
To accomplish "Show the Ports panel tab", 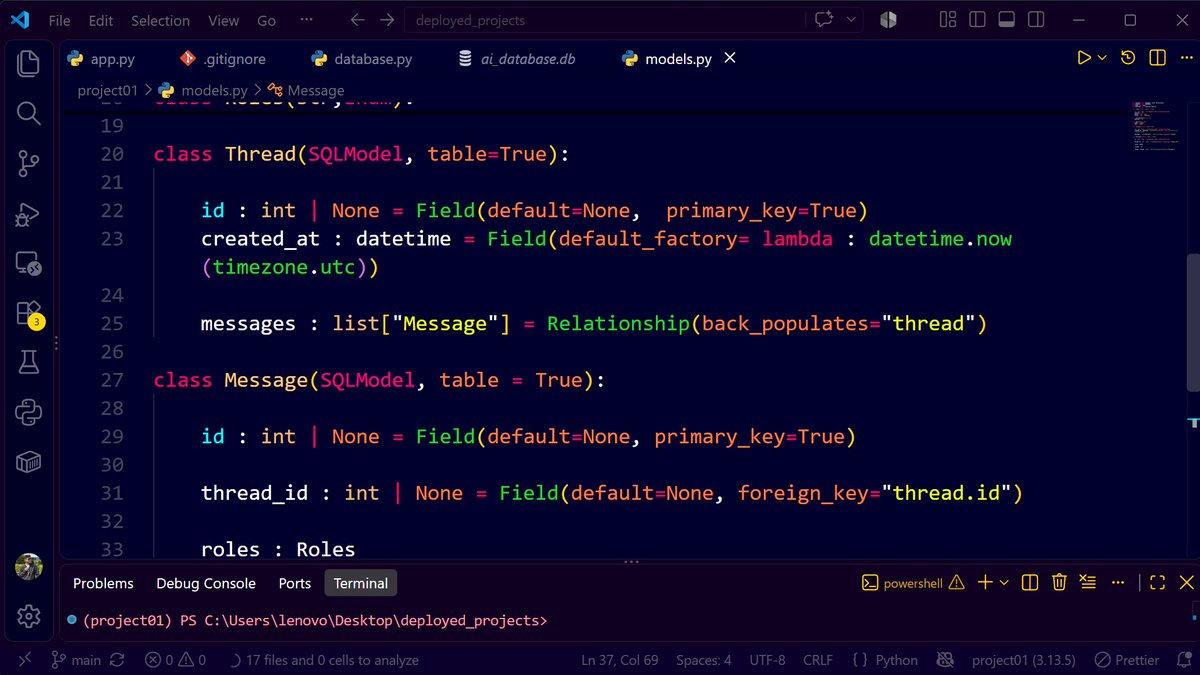I will click(x=295, y=583).
